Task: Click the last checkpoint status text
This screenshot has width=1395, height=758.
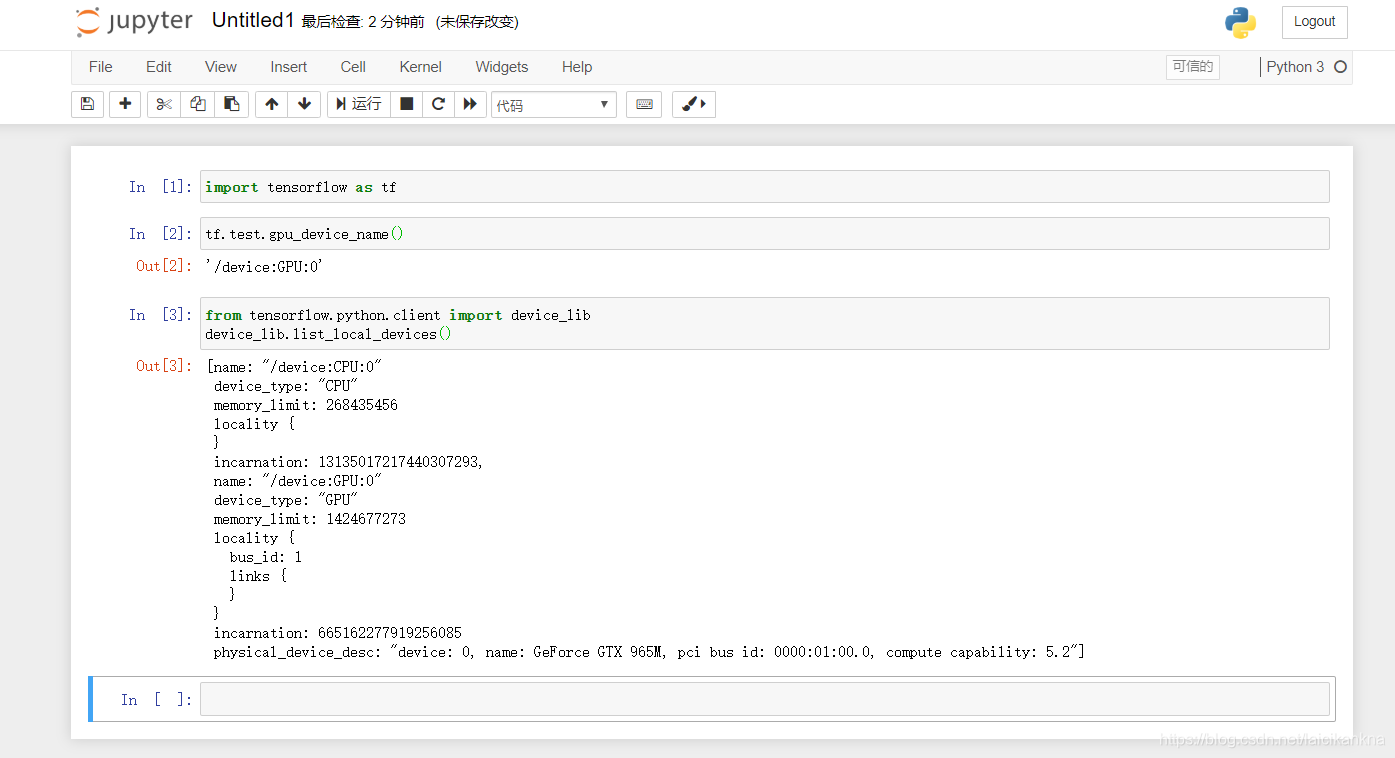Action: 365,22
